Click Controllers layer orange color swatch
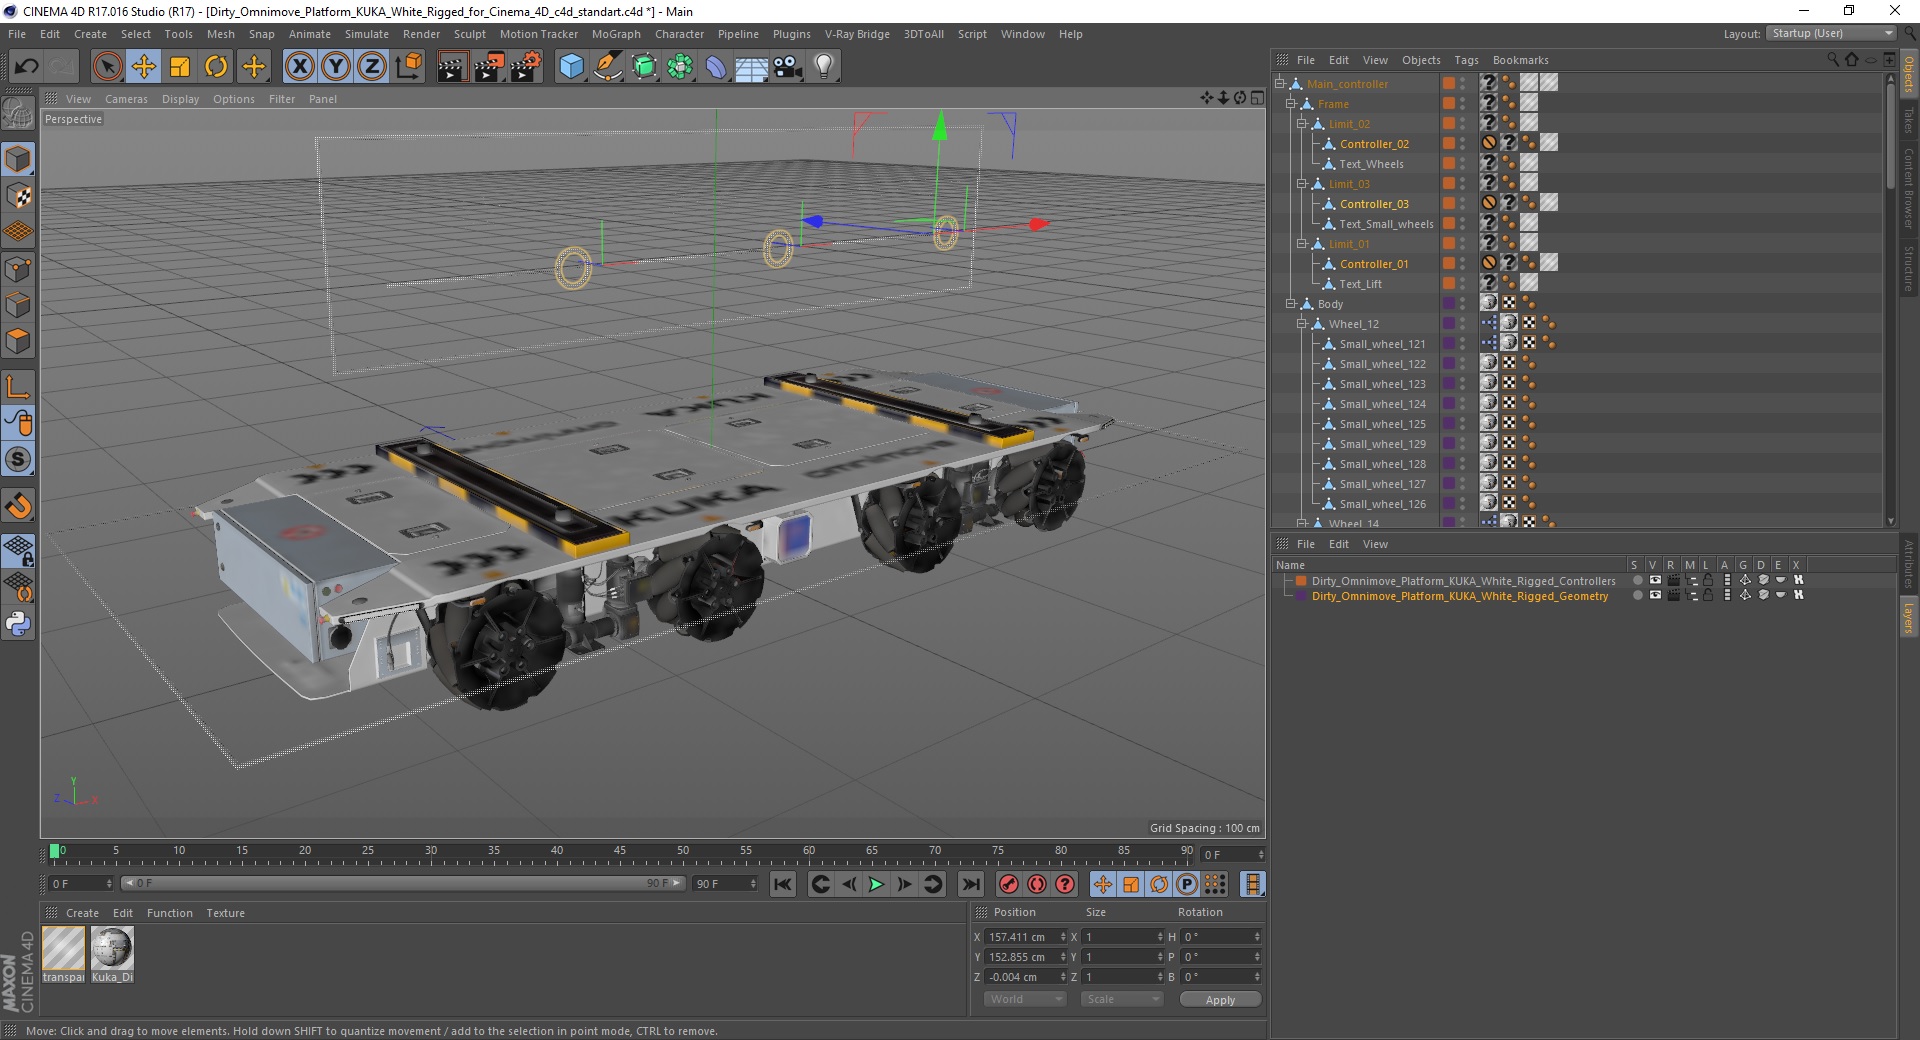The height and width of the screenshot is (1040, 1920). point(1301,580)
